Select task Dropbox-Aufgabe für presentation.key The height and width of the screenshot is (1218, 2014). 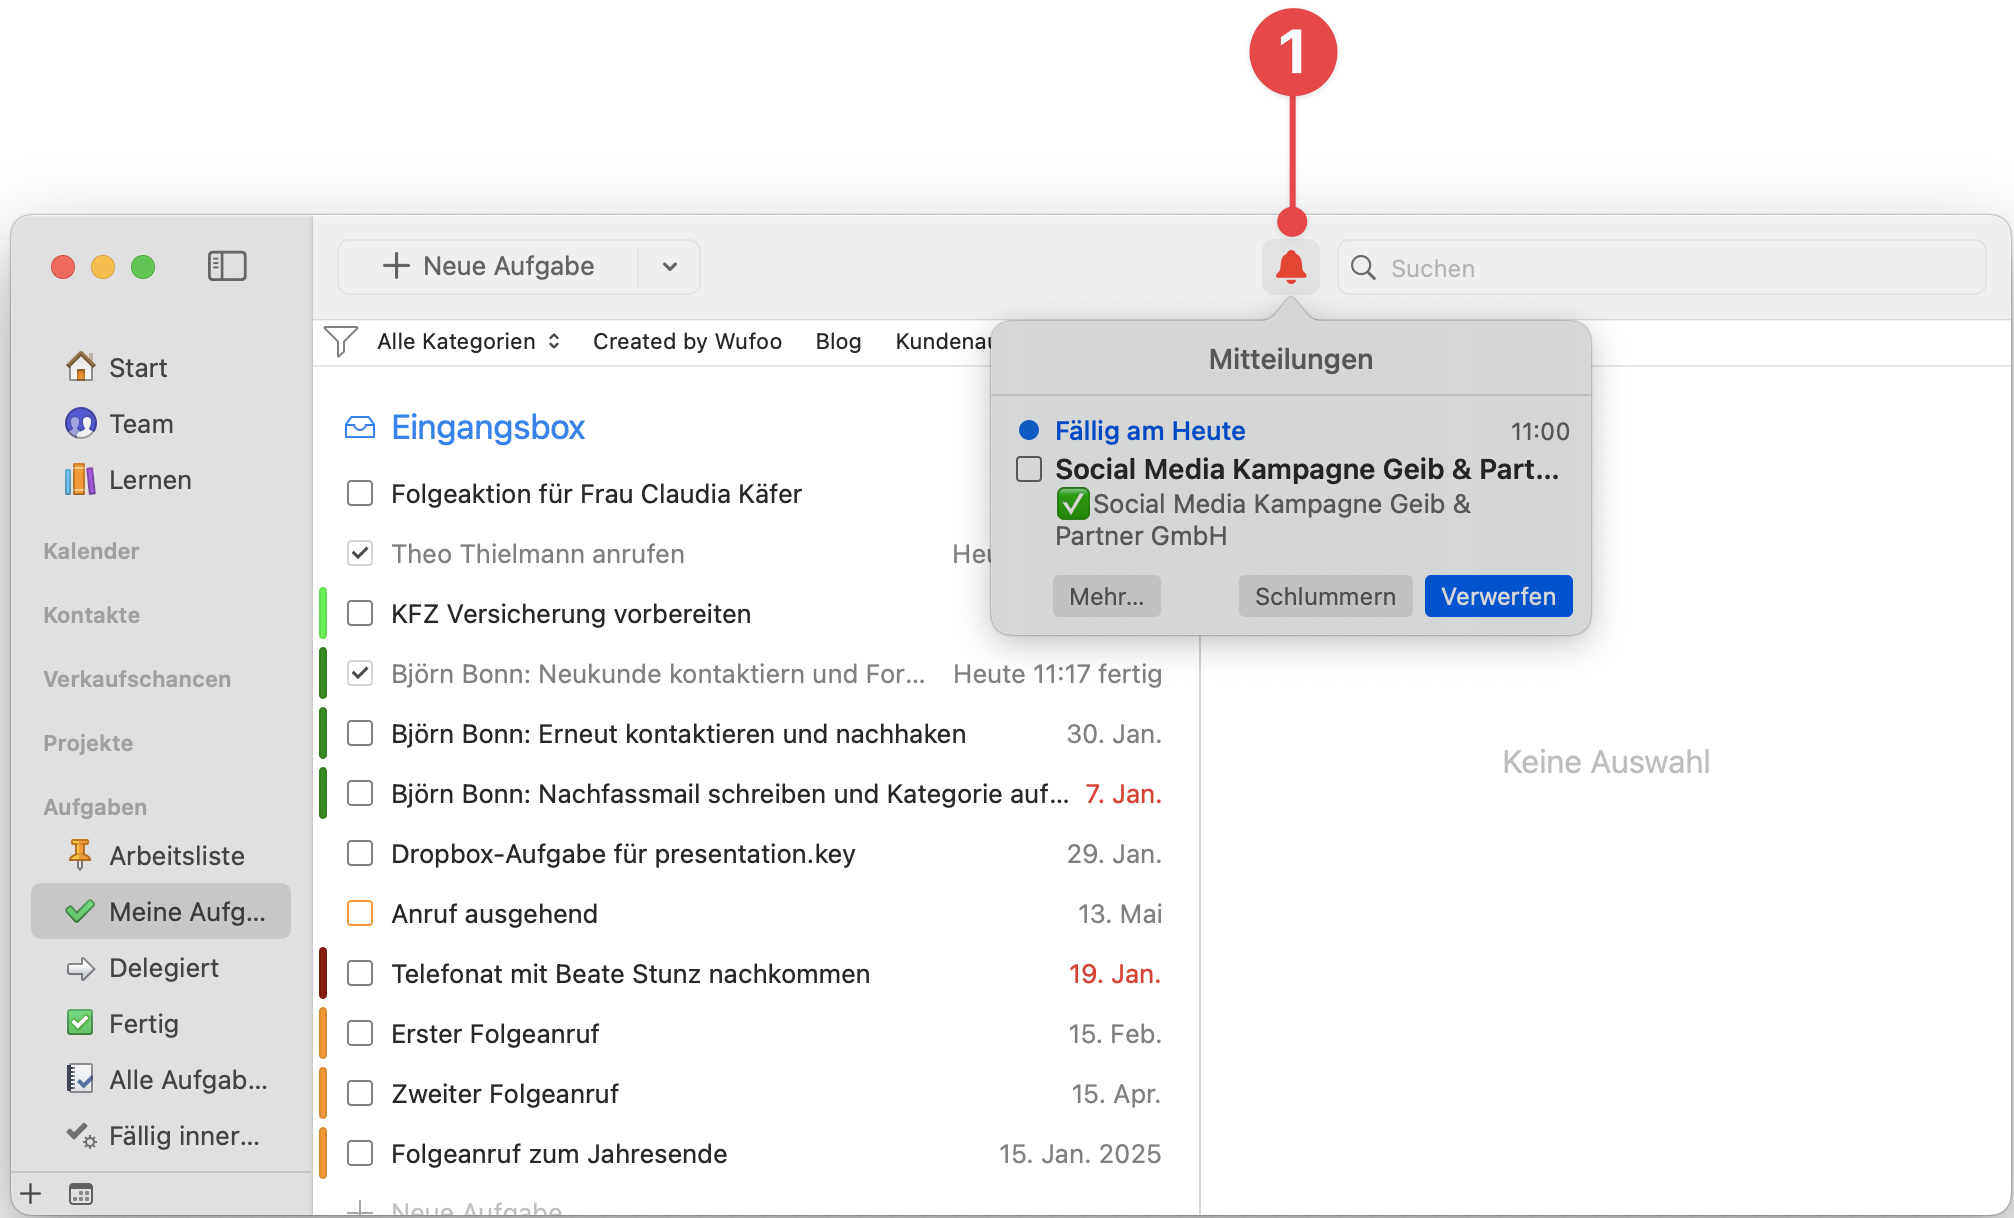tap(756, 853)
